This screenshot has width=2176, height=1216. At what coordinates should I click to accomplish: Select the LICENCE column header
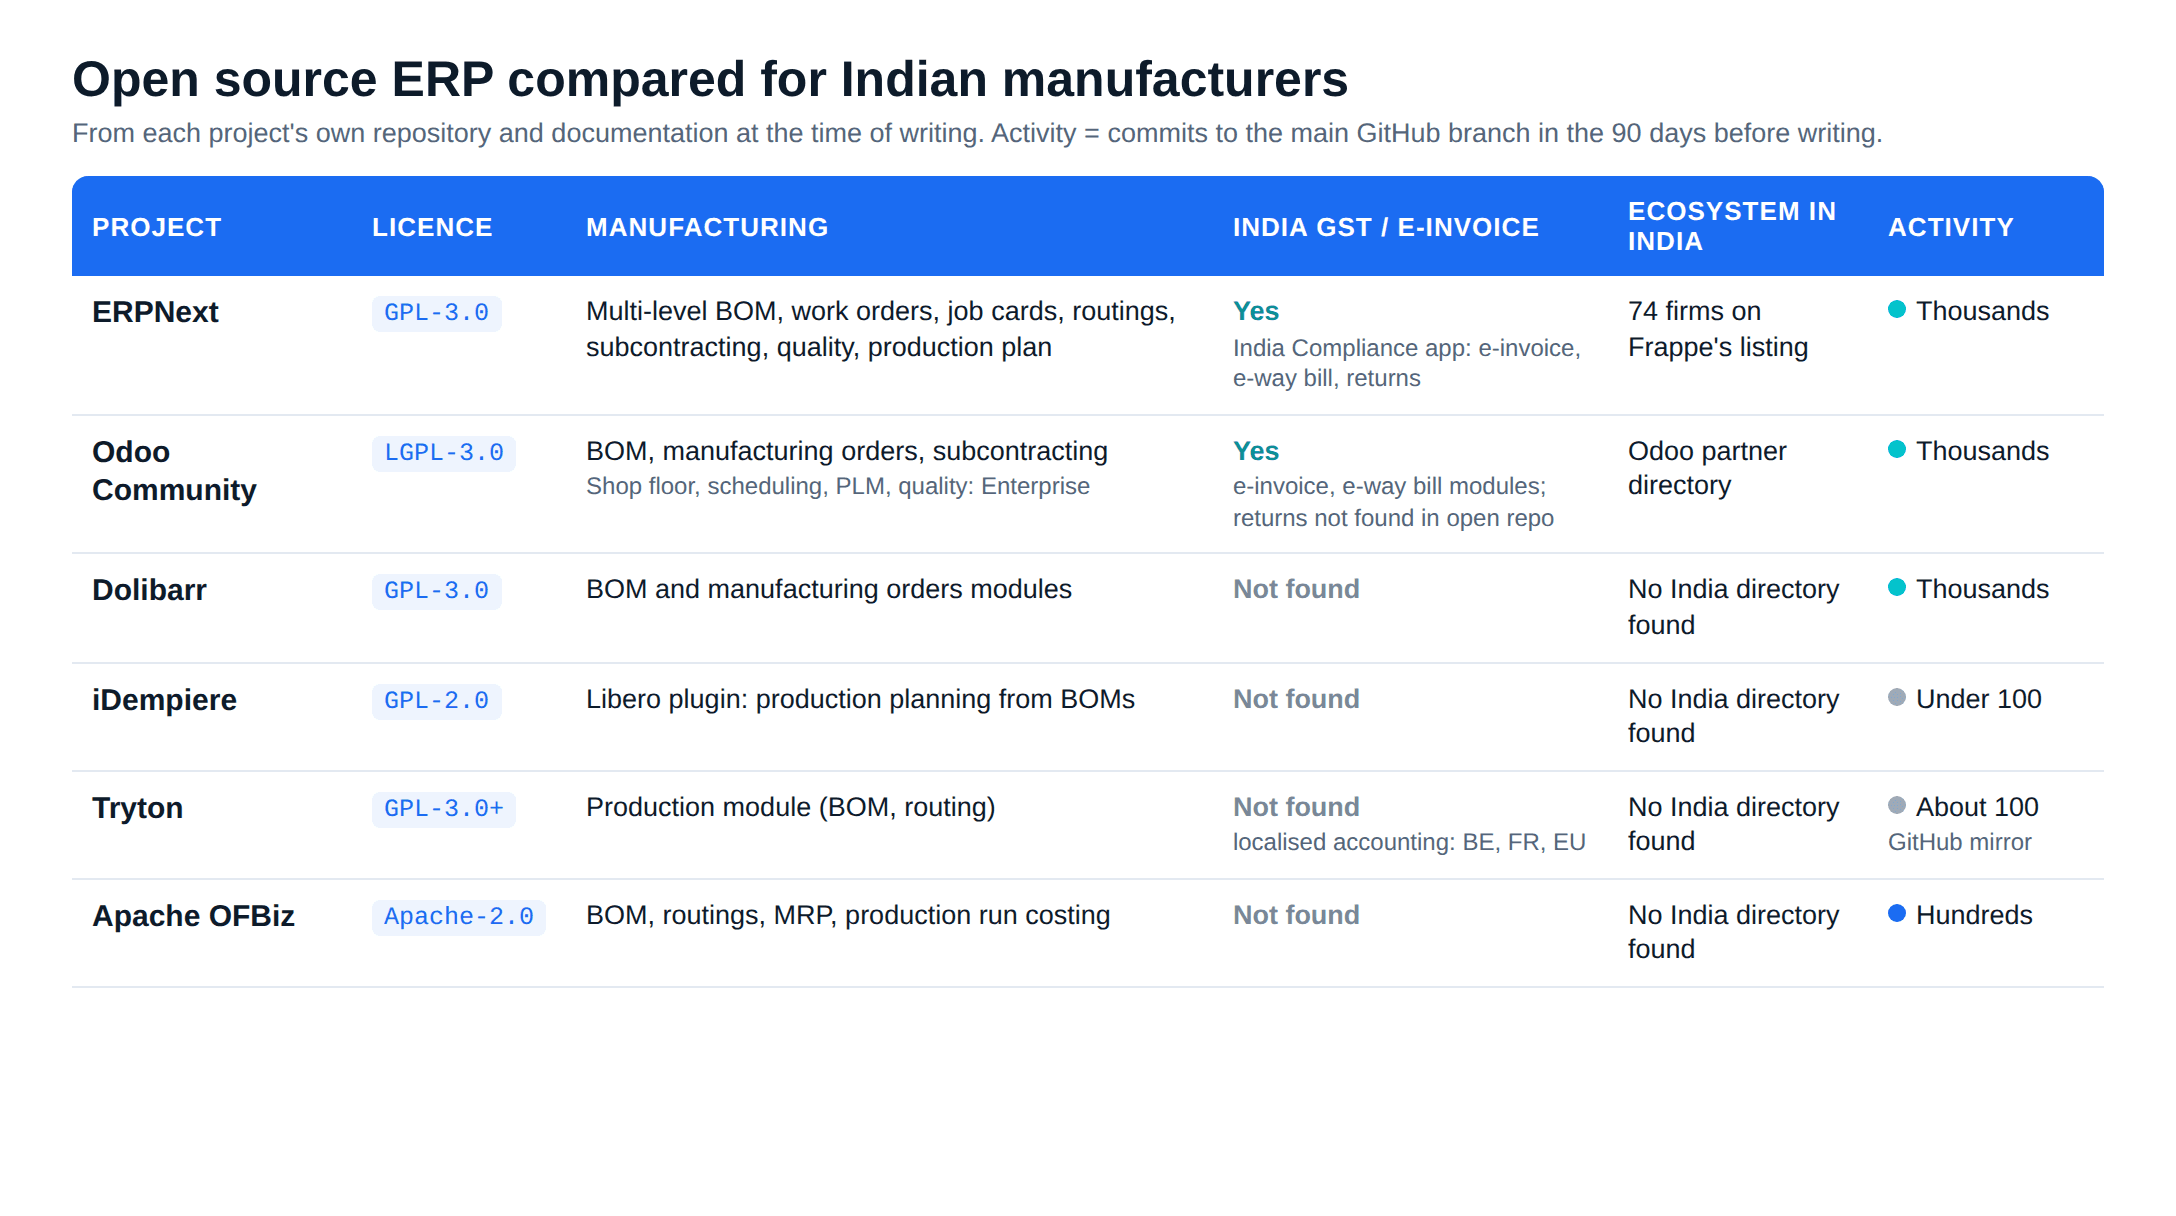[x=432, y=227]
